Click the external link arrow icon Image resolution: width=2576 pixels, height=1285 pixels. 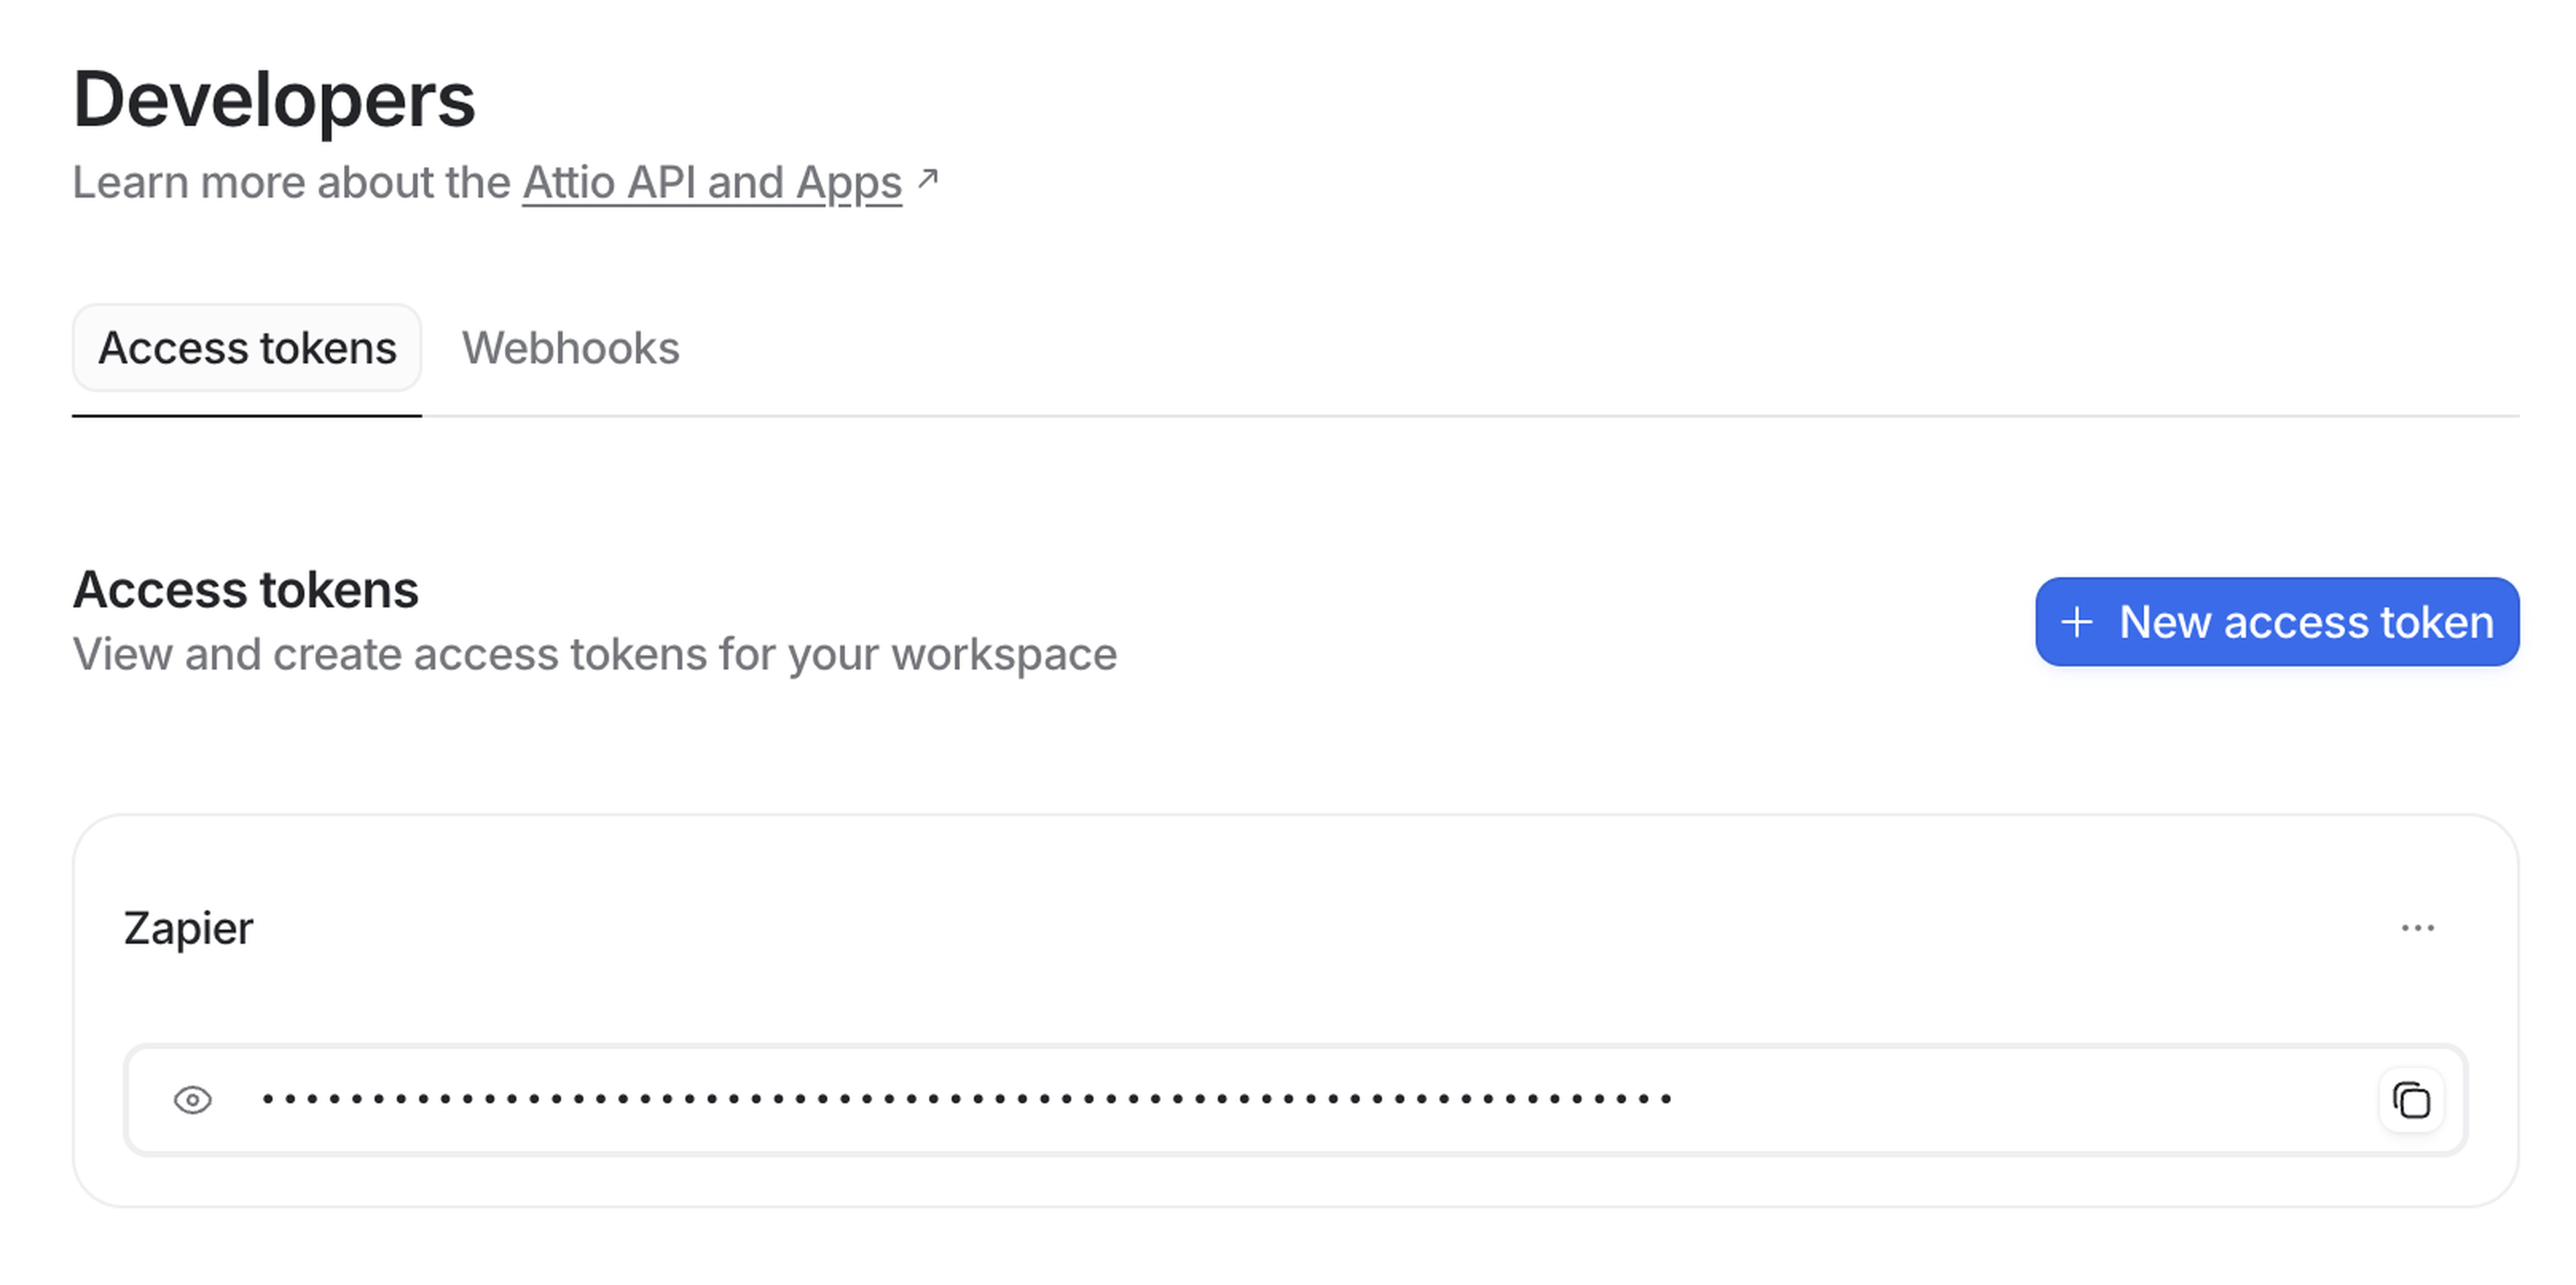(928, 179)
